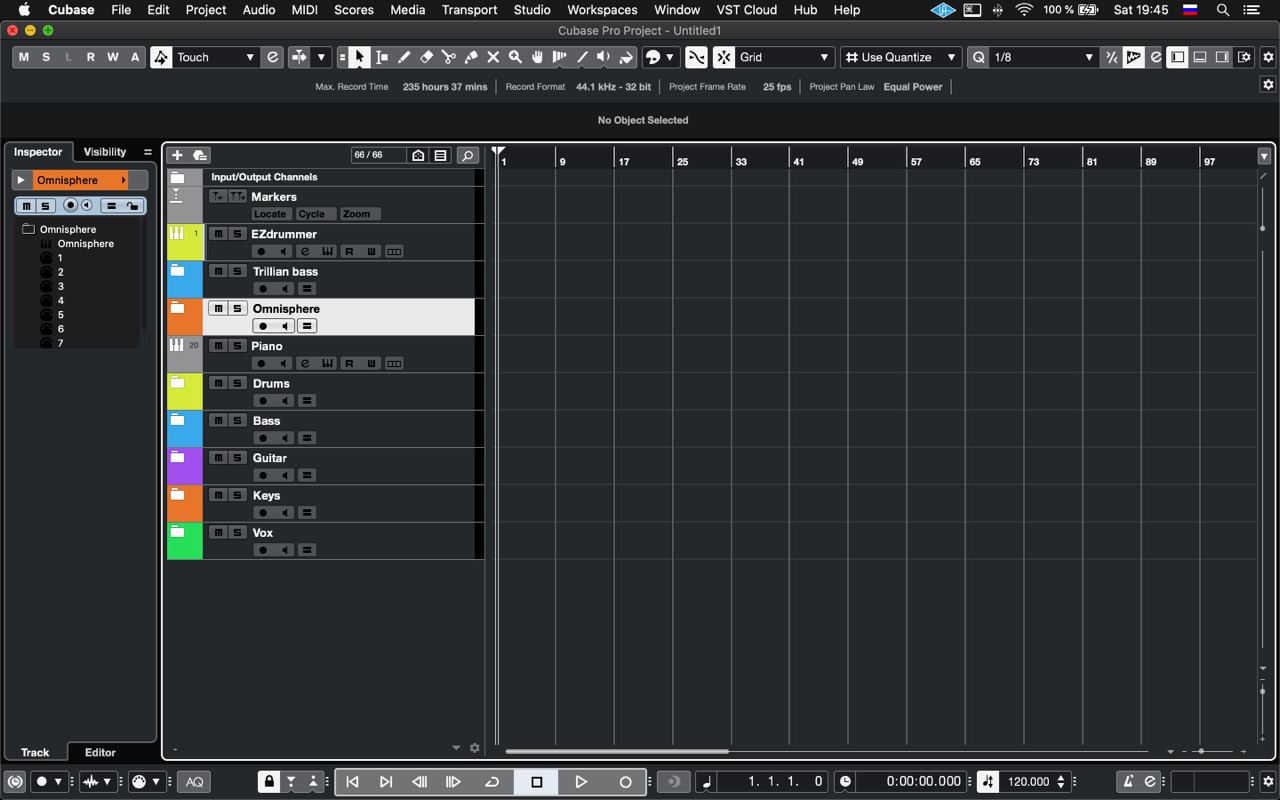Click the global Mute M state button
This screenshot has height=800, width=1280.
(24, 57)
